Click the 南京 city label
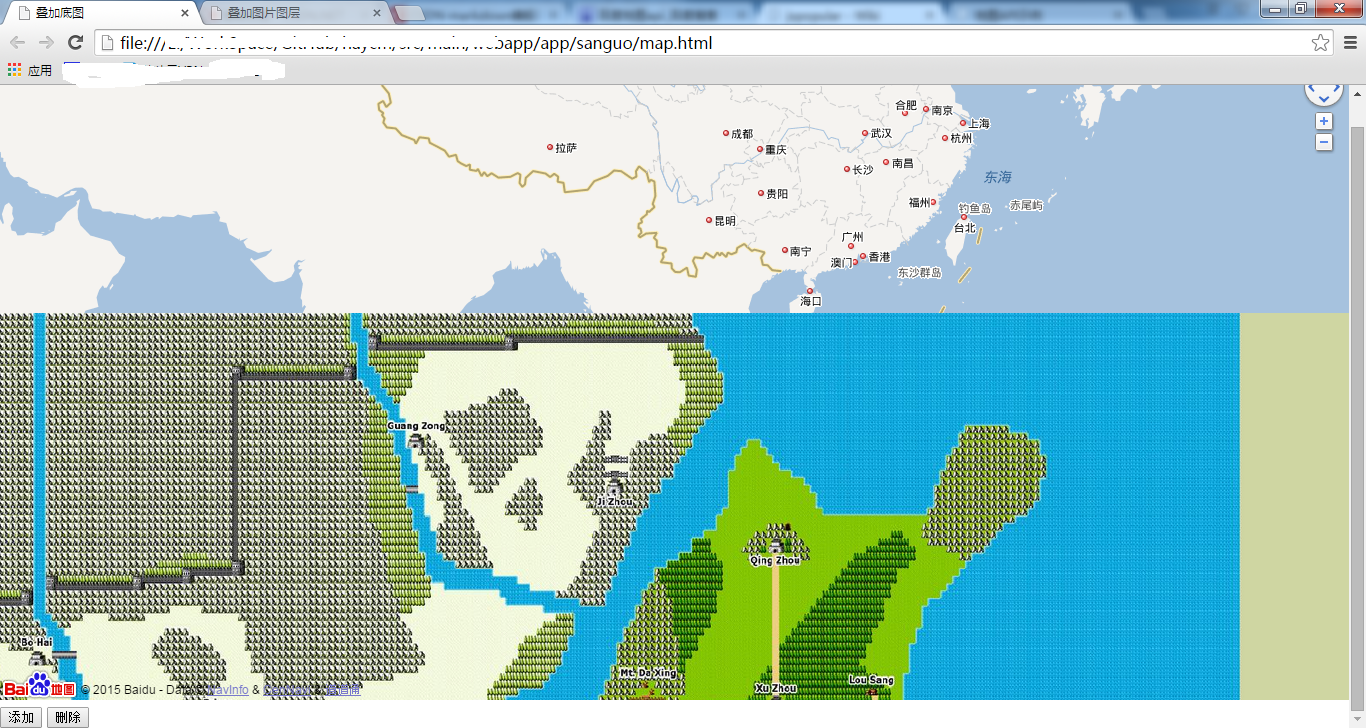This screenshot has width=1366, height=728. coord(943,111)
